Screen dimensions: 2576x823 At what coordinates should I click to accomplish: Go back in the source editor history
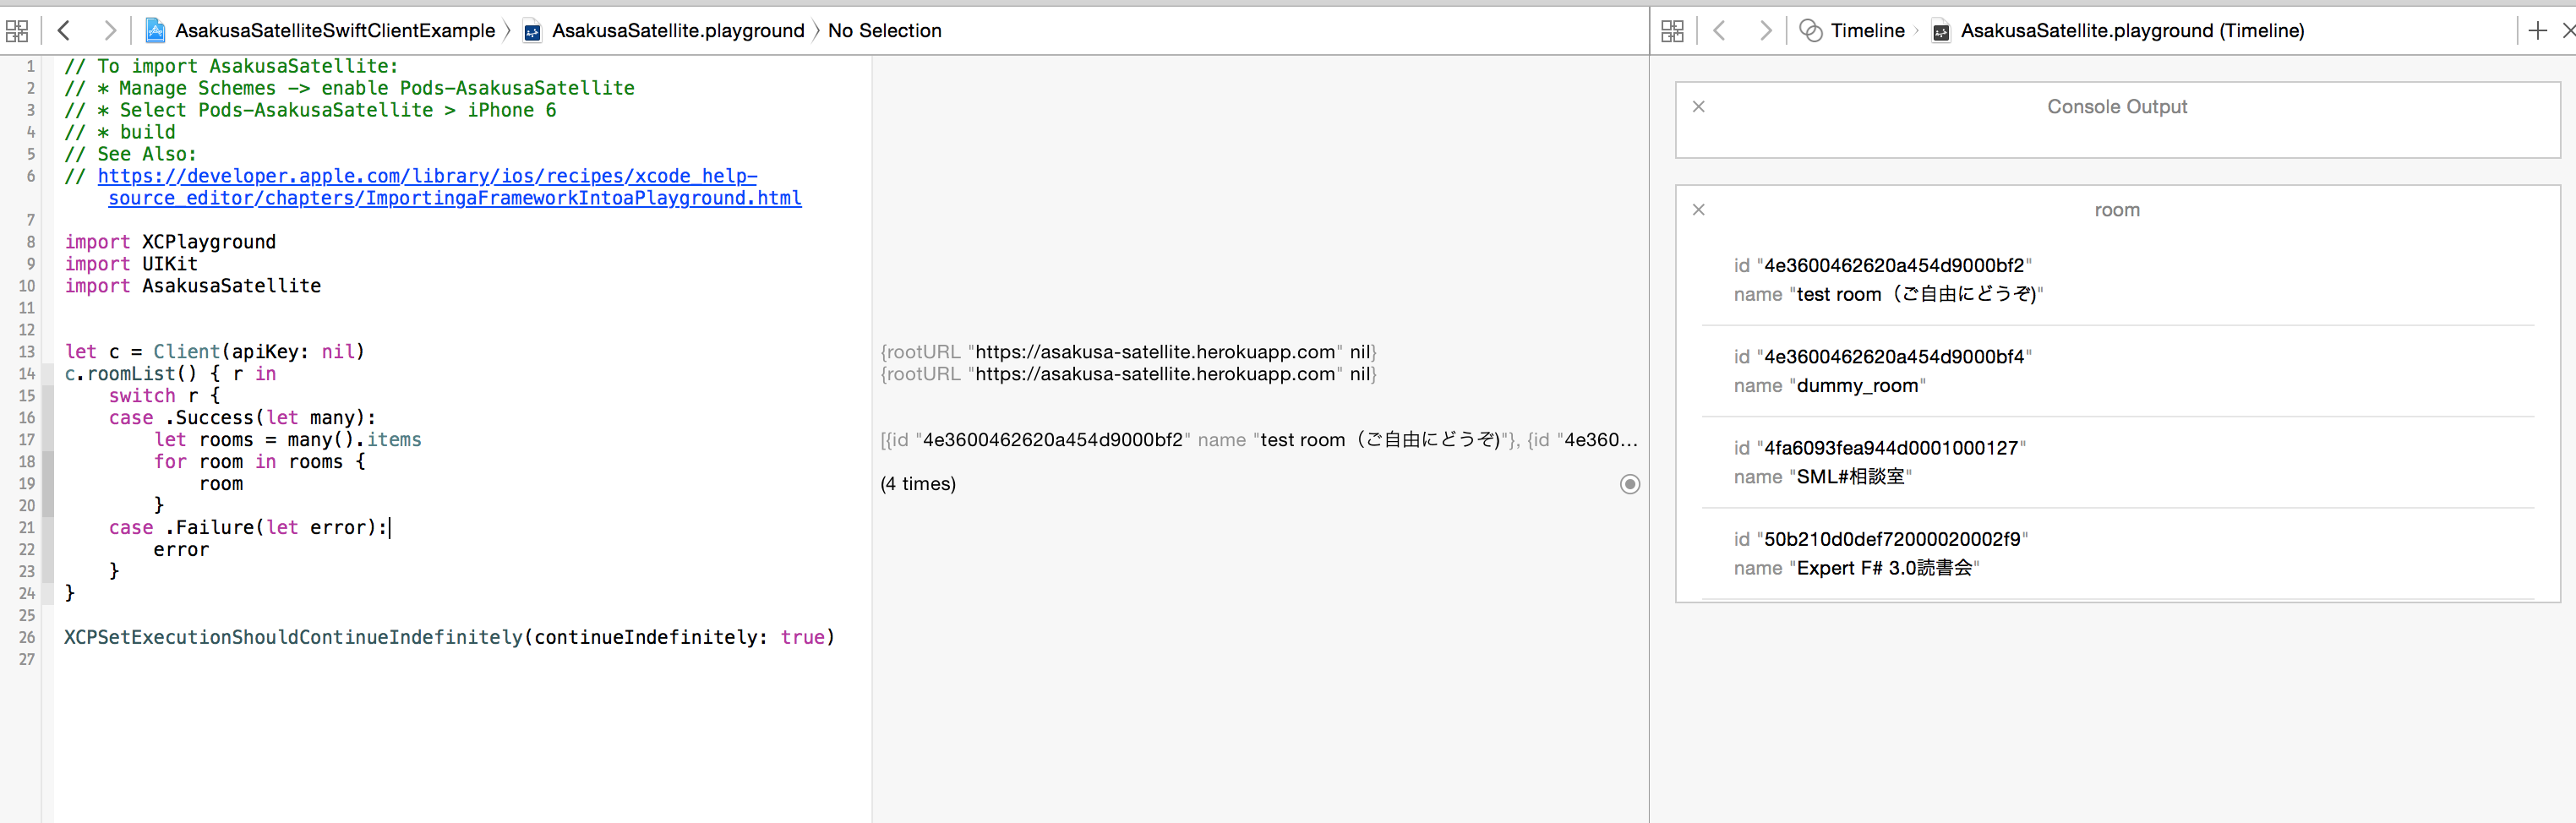pyautogui.click(x=64, y=31)
